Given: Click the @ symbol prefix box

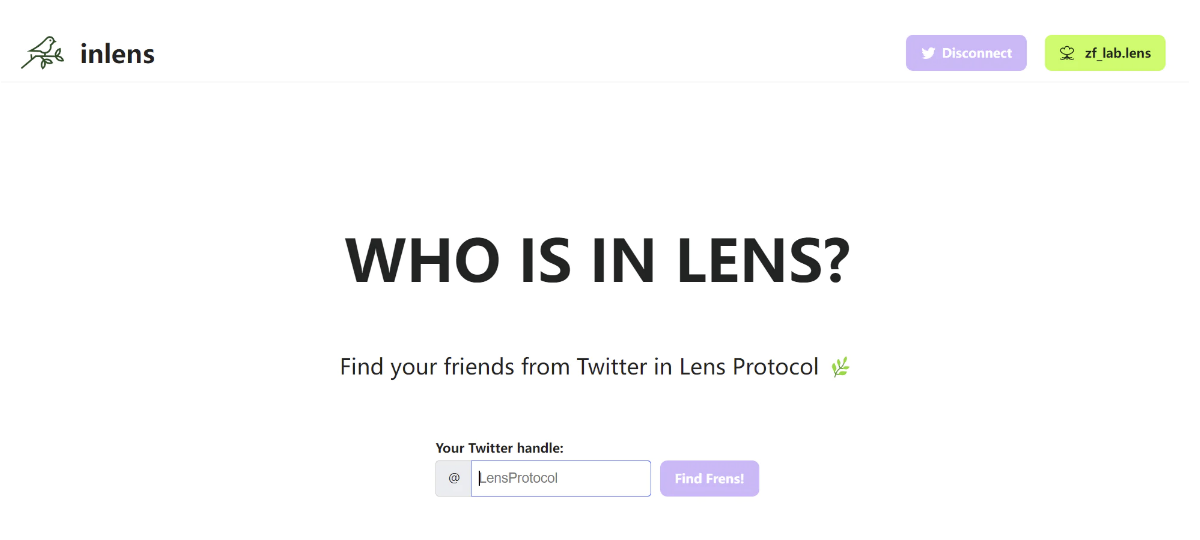Looking at the screenshot, I should [454, 478].
